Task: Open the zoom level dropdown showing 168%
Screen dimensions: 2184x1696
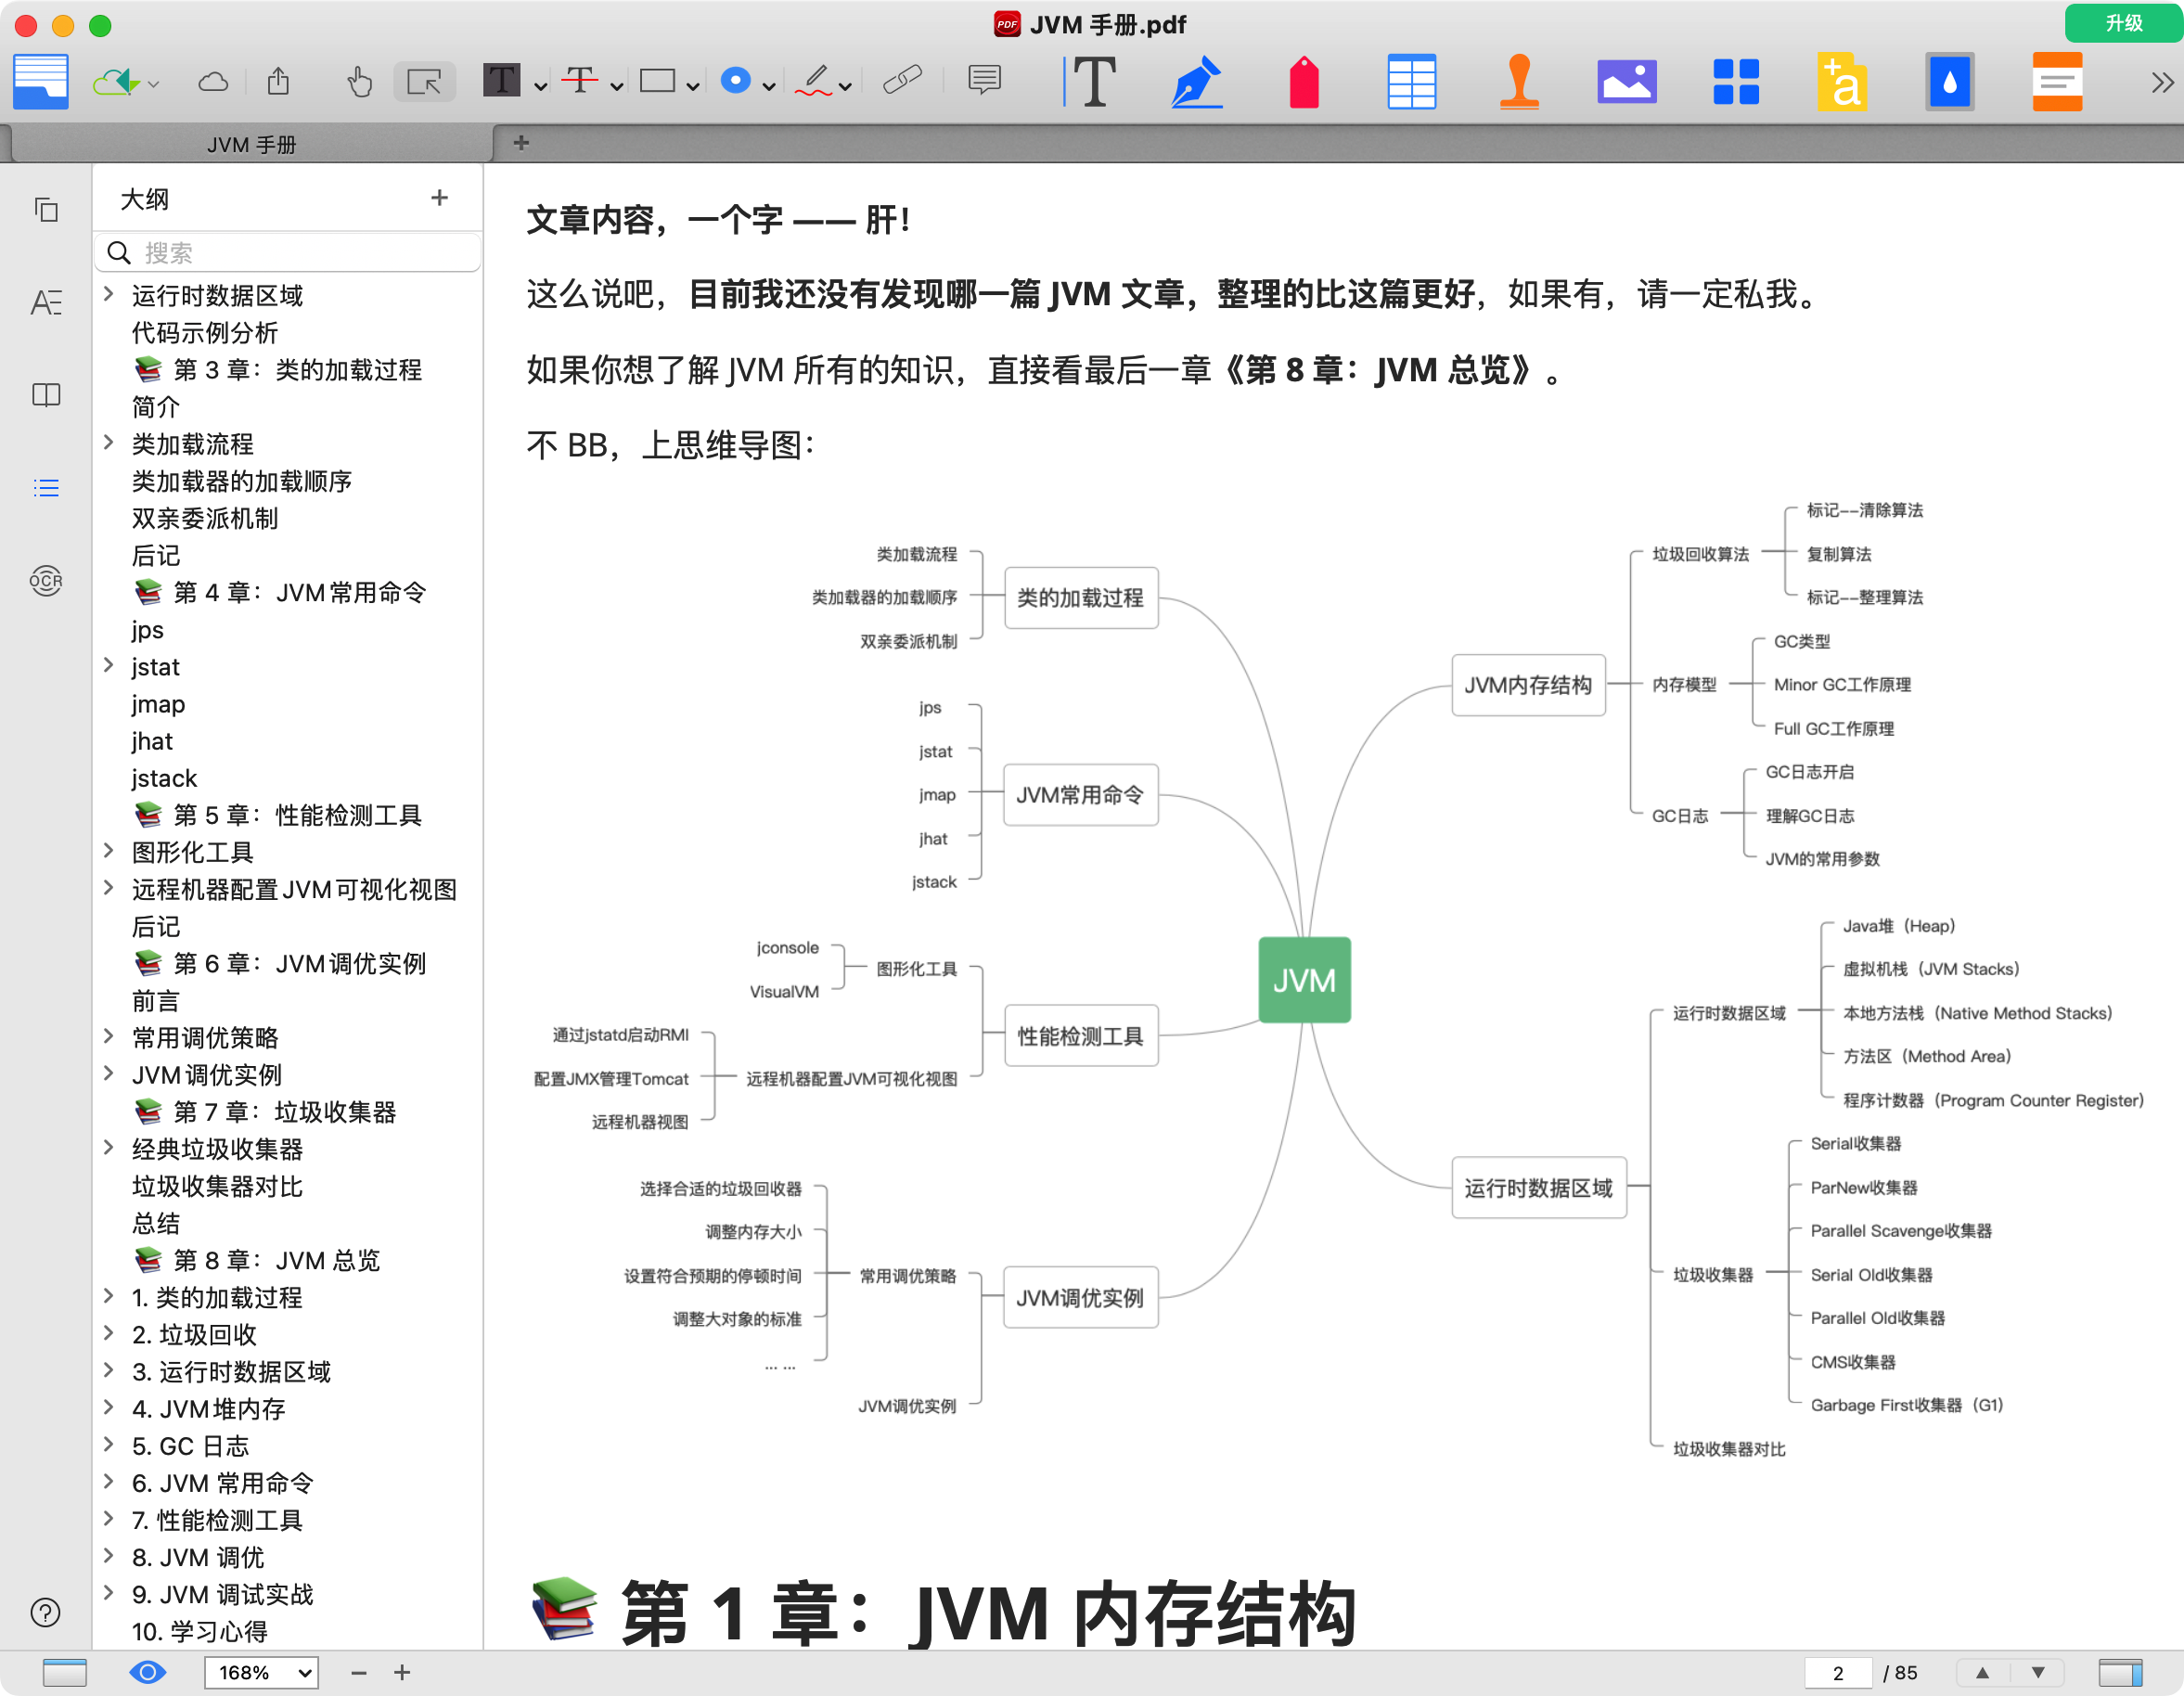Action: coord(260,1672)
